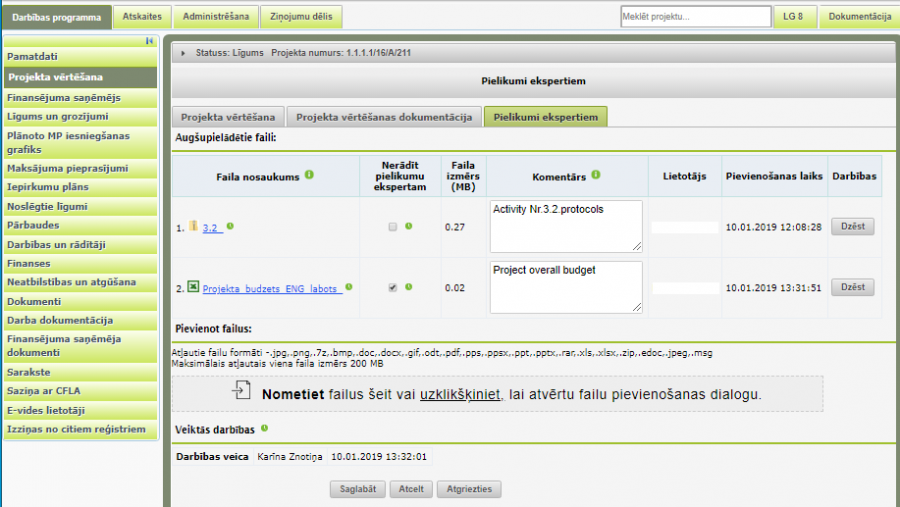Click the help icon beside Komentārs header
The width and height of the screenshot is (900, 507).
[x=596, y=175]
